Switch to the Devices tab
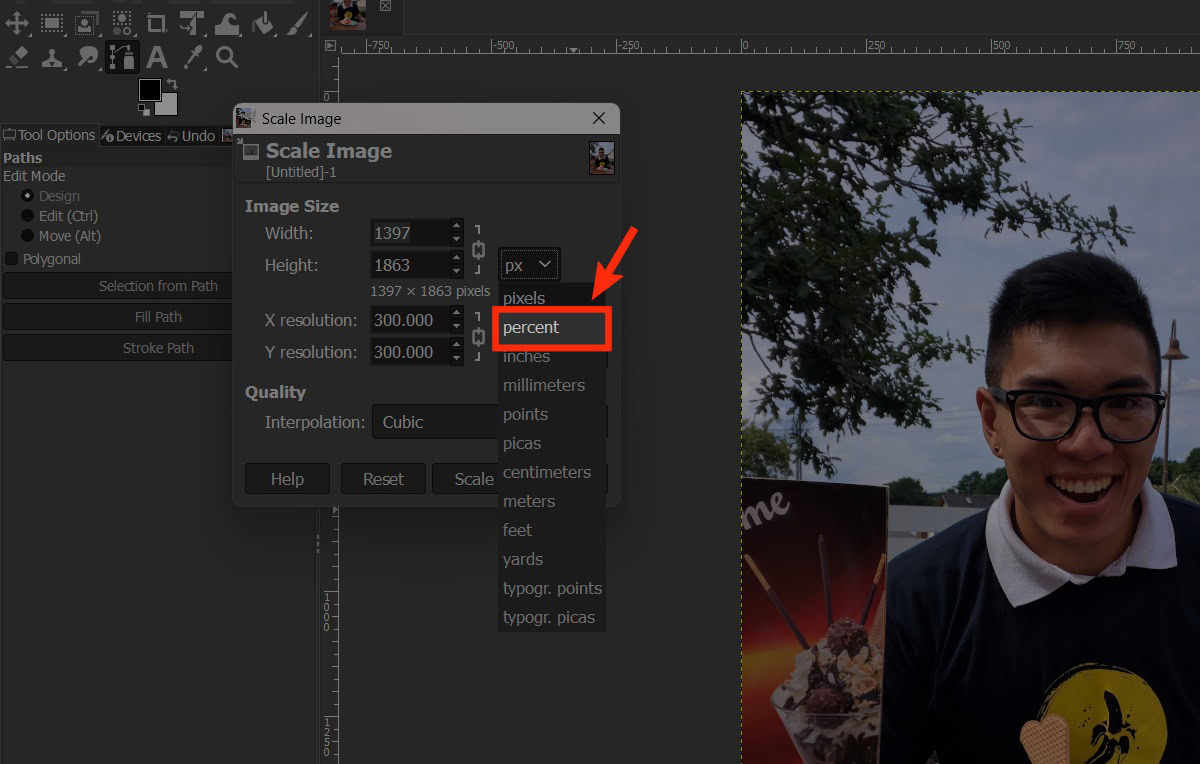Image resolution: width=1200 pixels, height=764 pixels. (x=131, y=135)
